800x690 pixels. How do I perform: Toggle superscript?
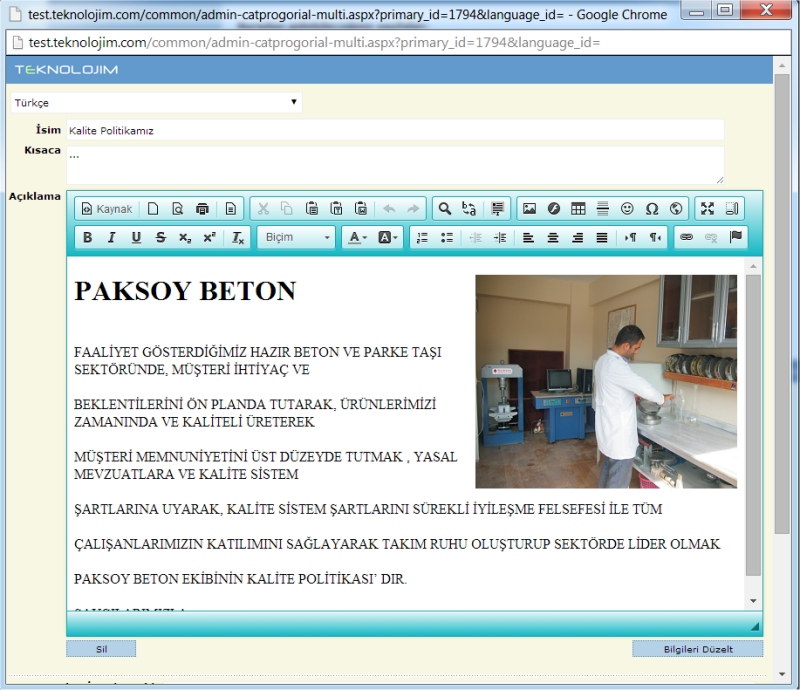click(210, 237)
